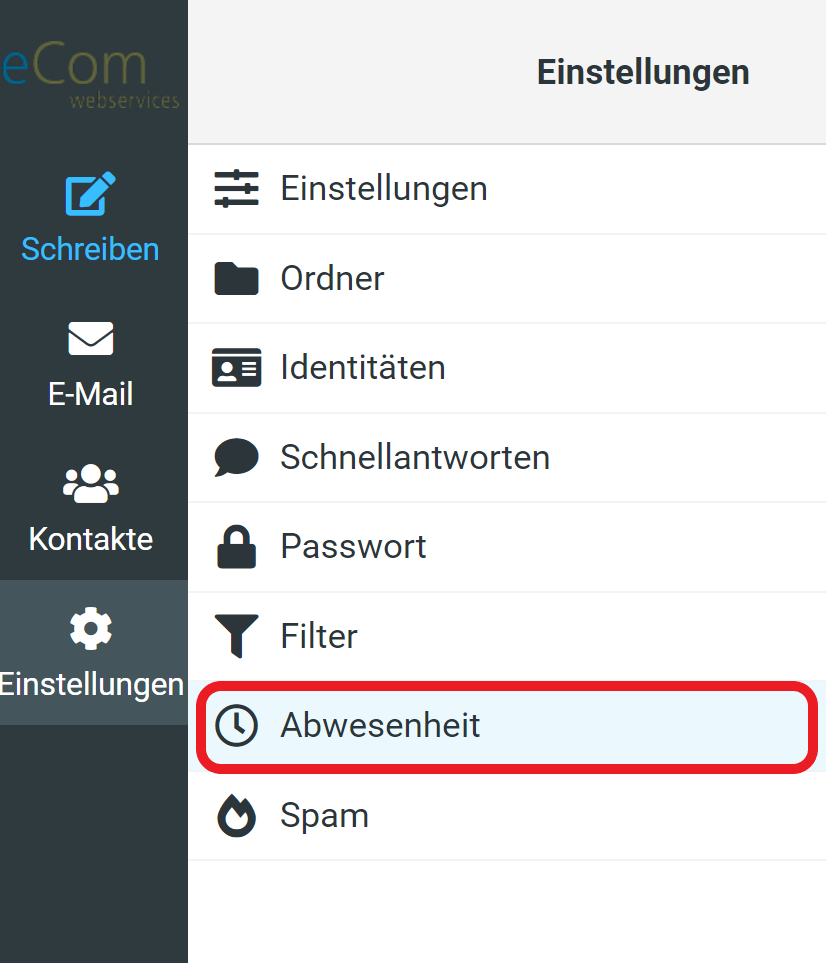Image resolution: width=826 pixels, height=963 pixels.
Task: Select the clock icon for Abwesenheit
Action: 236,725
